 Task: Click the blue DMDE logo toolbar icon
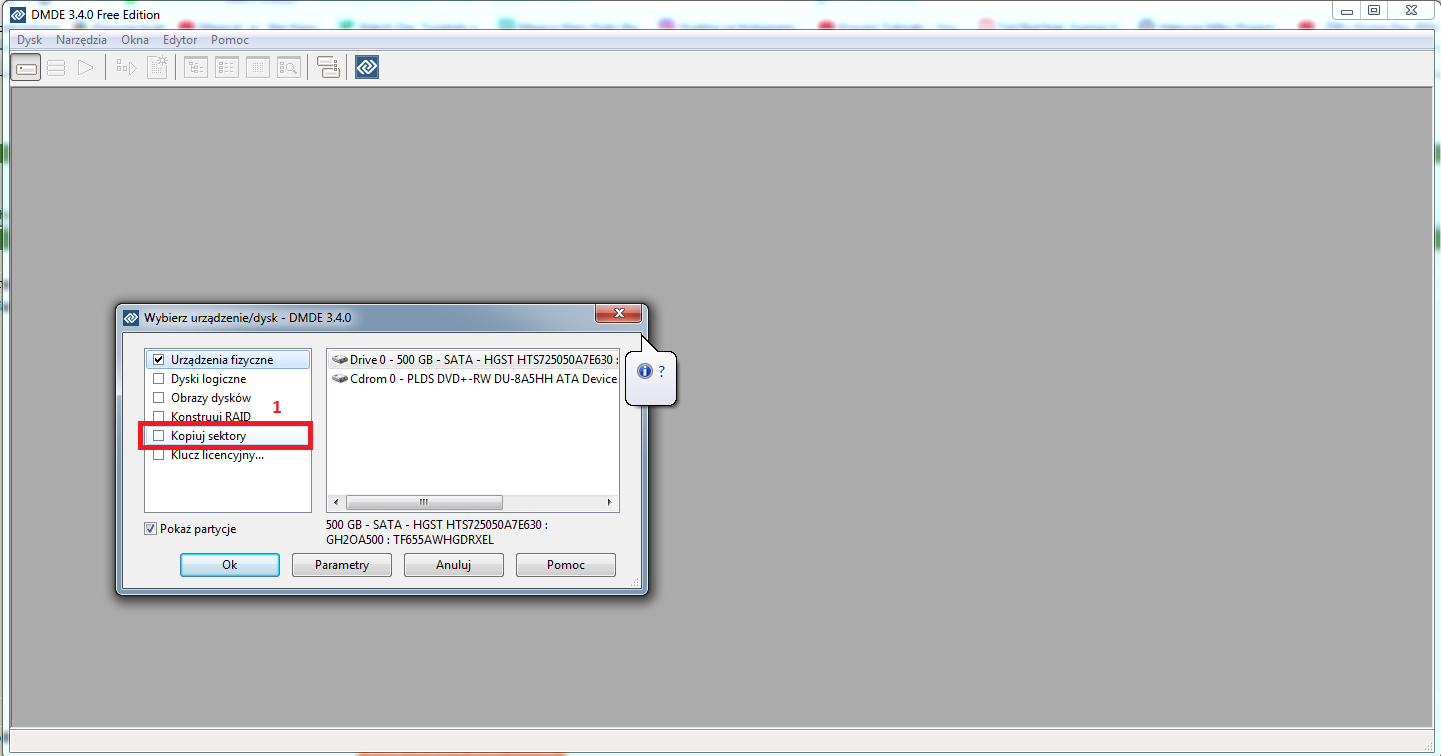click(x=367, y=68)
